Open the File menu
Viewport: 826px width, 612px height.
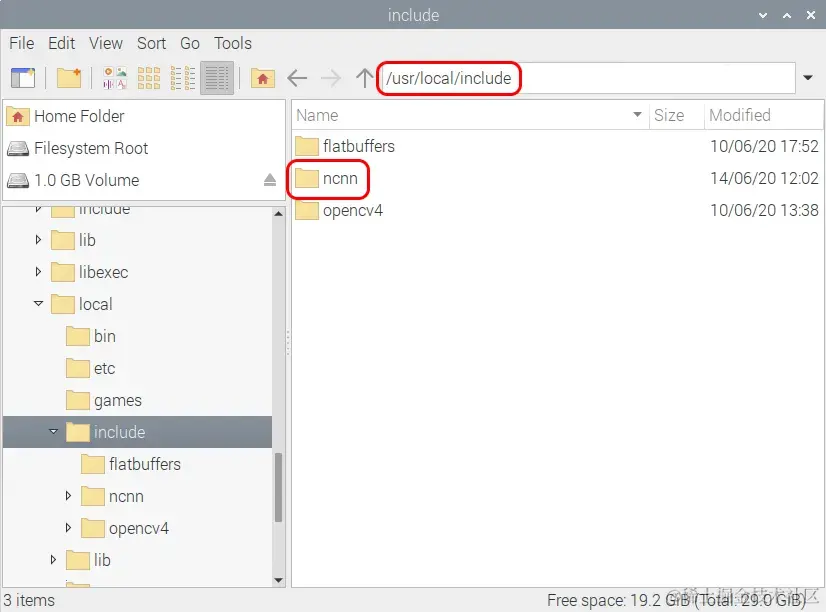[x=22, y=43]
